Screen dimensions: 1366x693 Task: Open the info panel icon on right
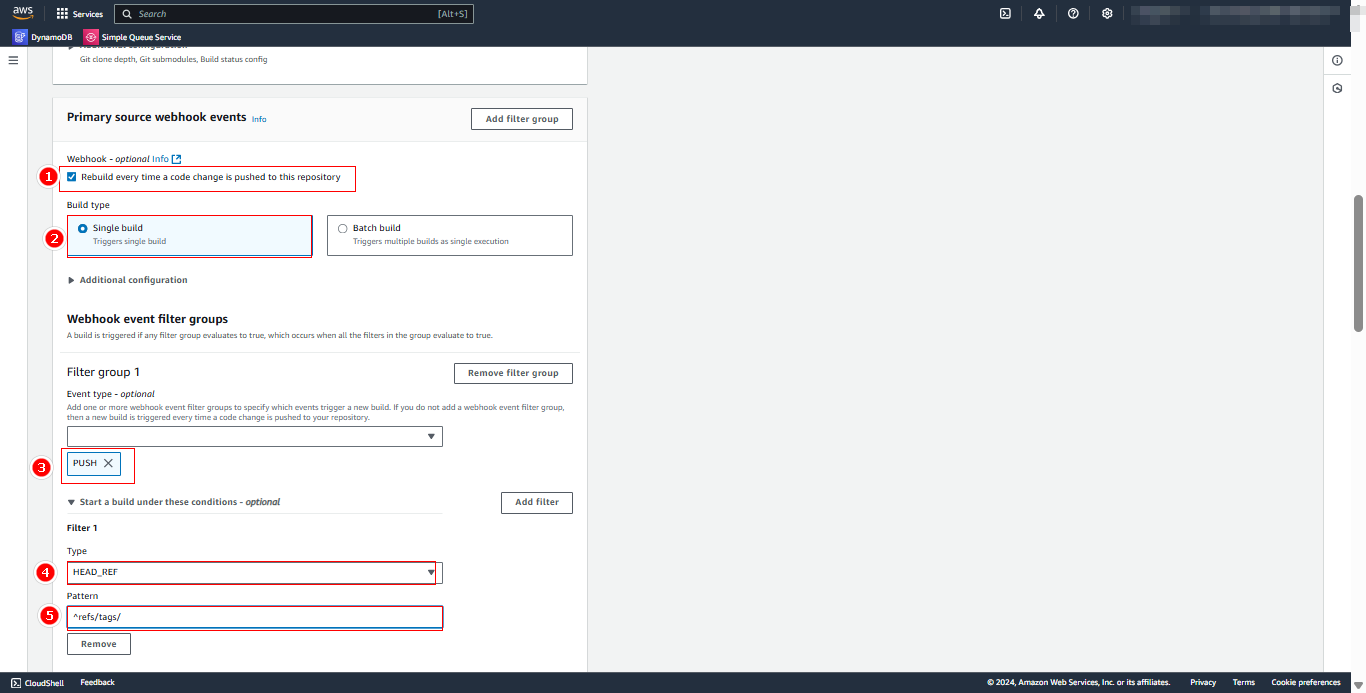point(1337,61)
